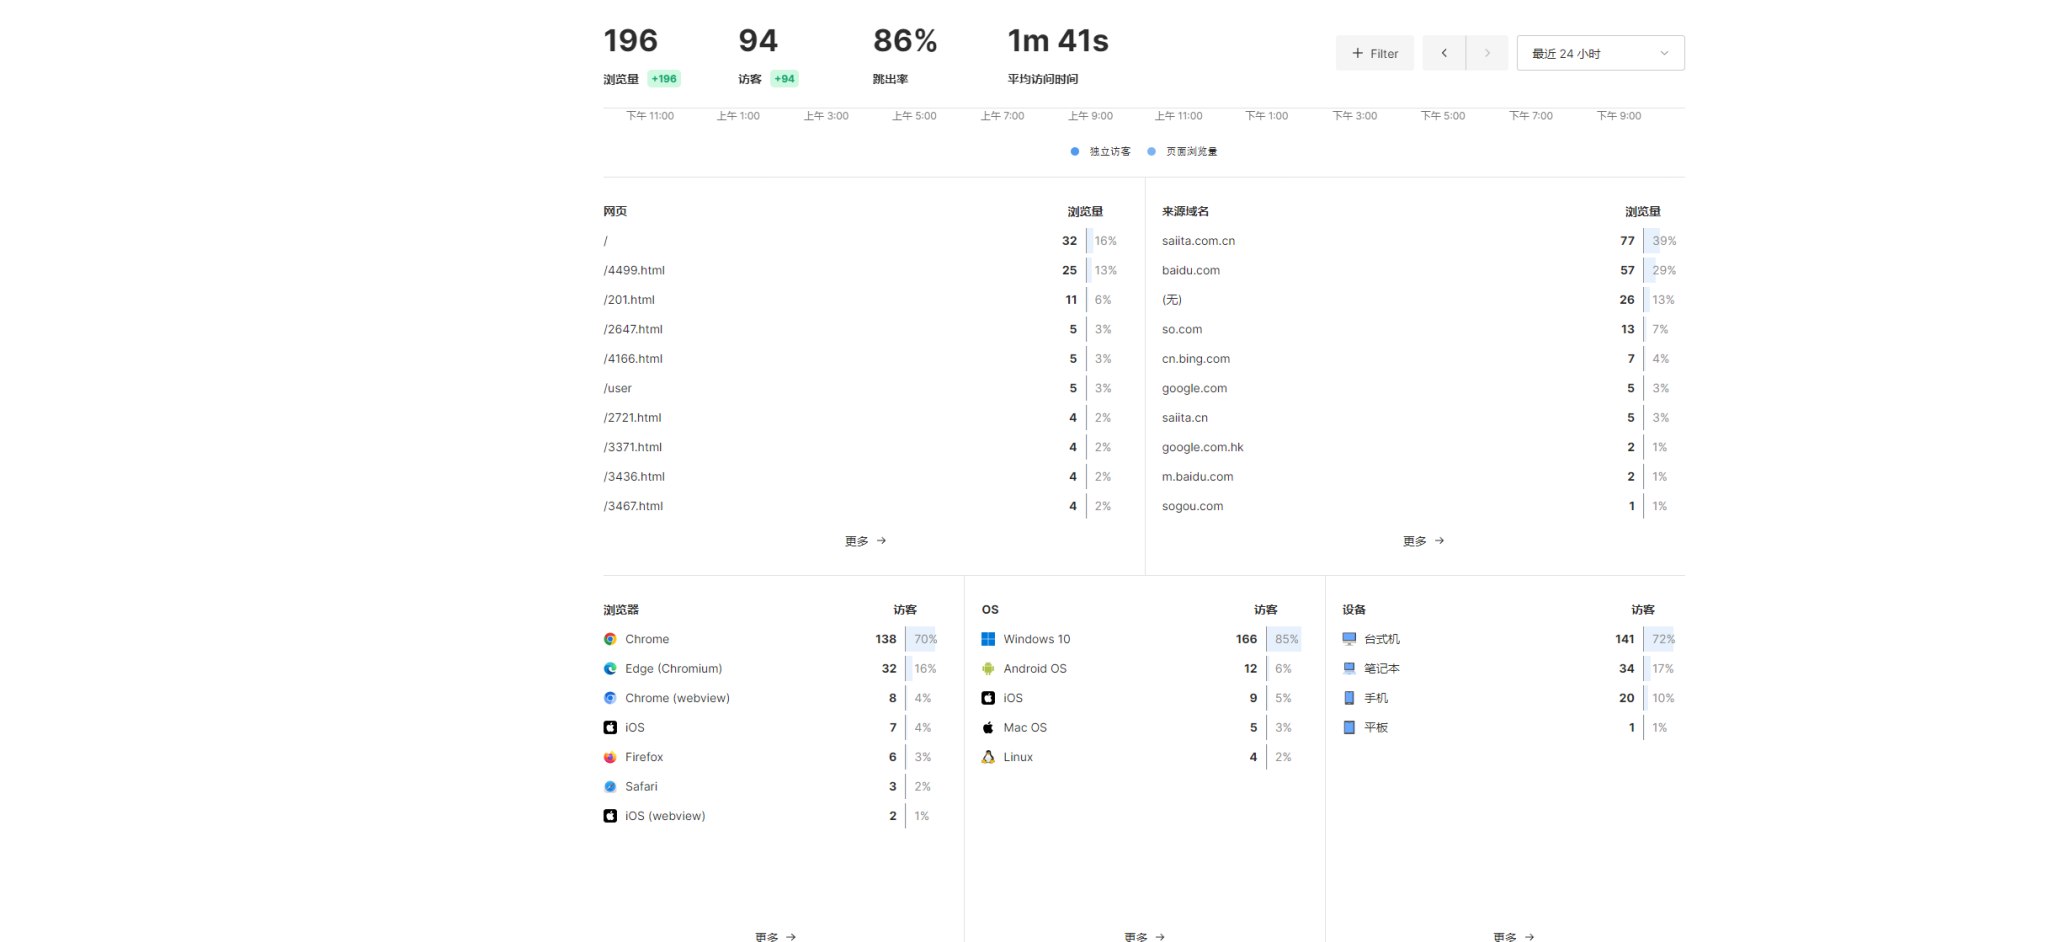This screenshot has width=2048, height=942.
Task: Open the 最近 24 小时 date range dropdown
Action: [x=1600, y=53]
